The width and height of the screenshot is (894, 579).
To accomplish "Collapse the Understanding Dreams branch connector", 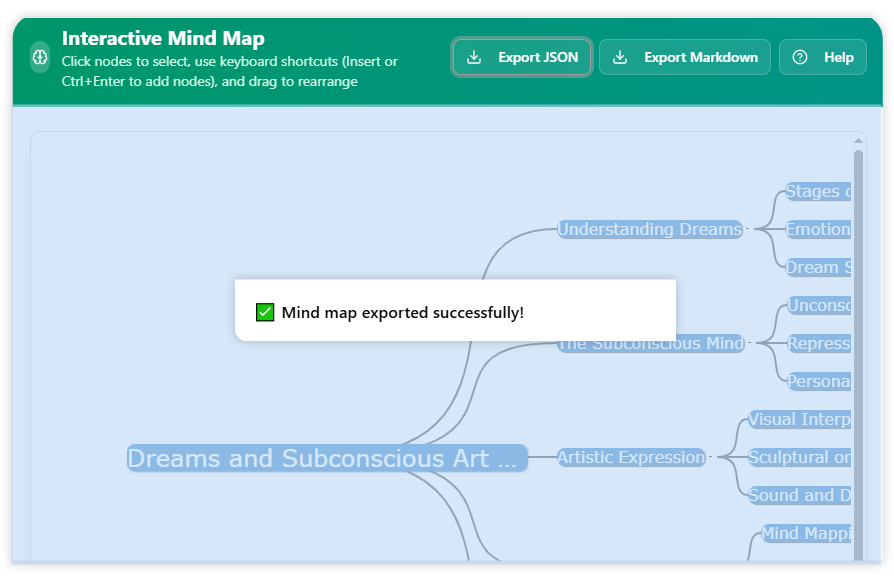I will click(750, 229).
